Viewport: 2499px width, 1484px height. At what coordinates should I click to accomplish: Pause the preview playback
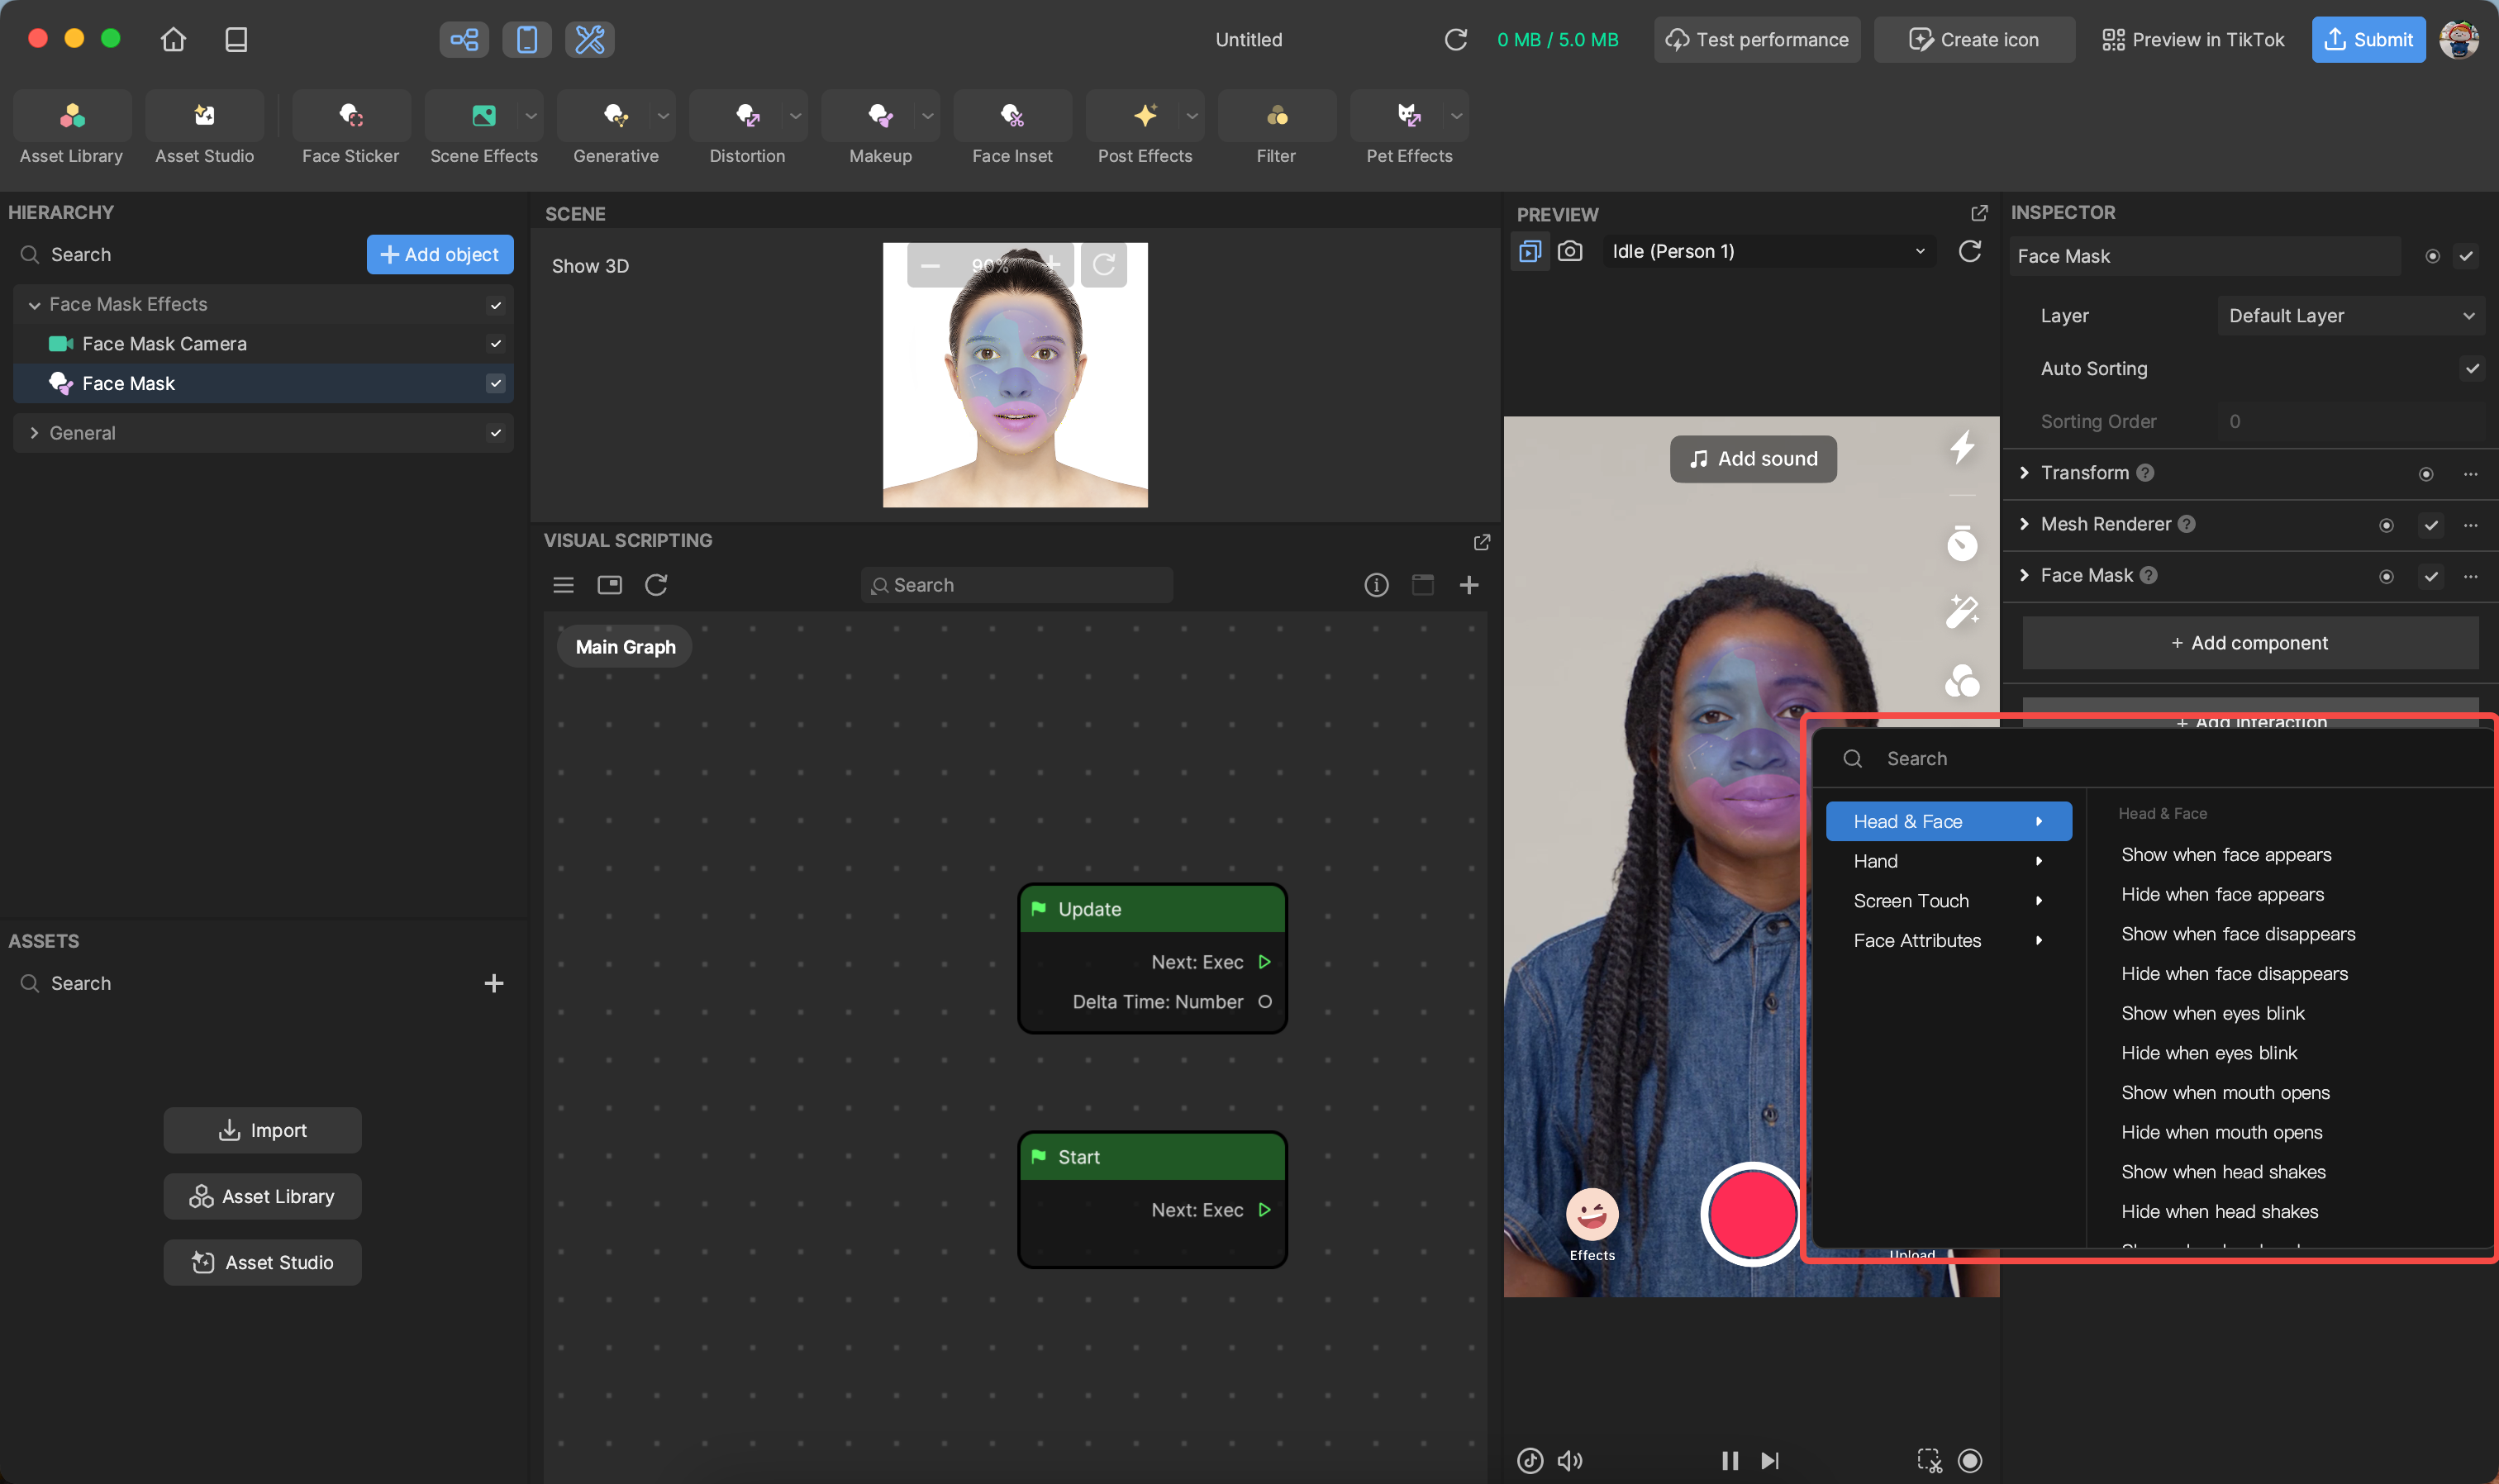pos(1730,1461)
